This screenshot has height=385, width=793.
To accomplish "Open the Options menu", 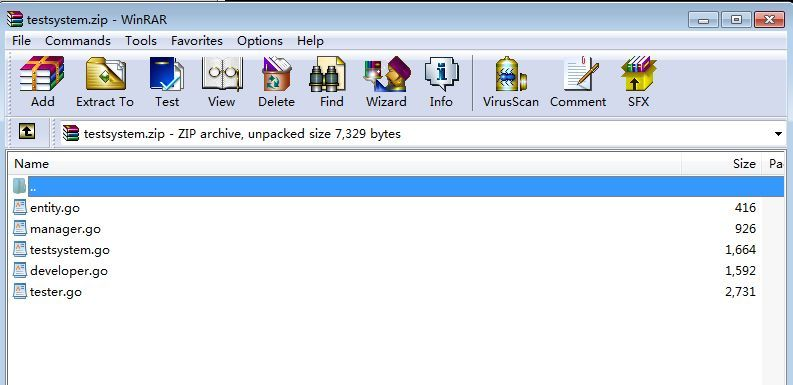I will click(260, 41).
